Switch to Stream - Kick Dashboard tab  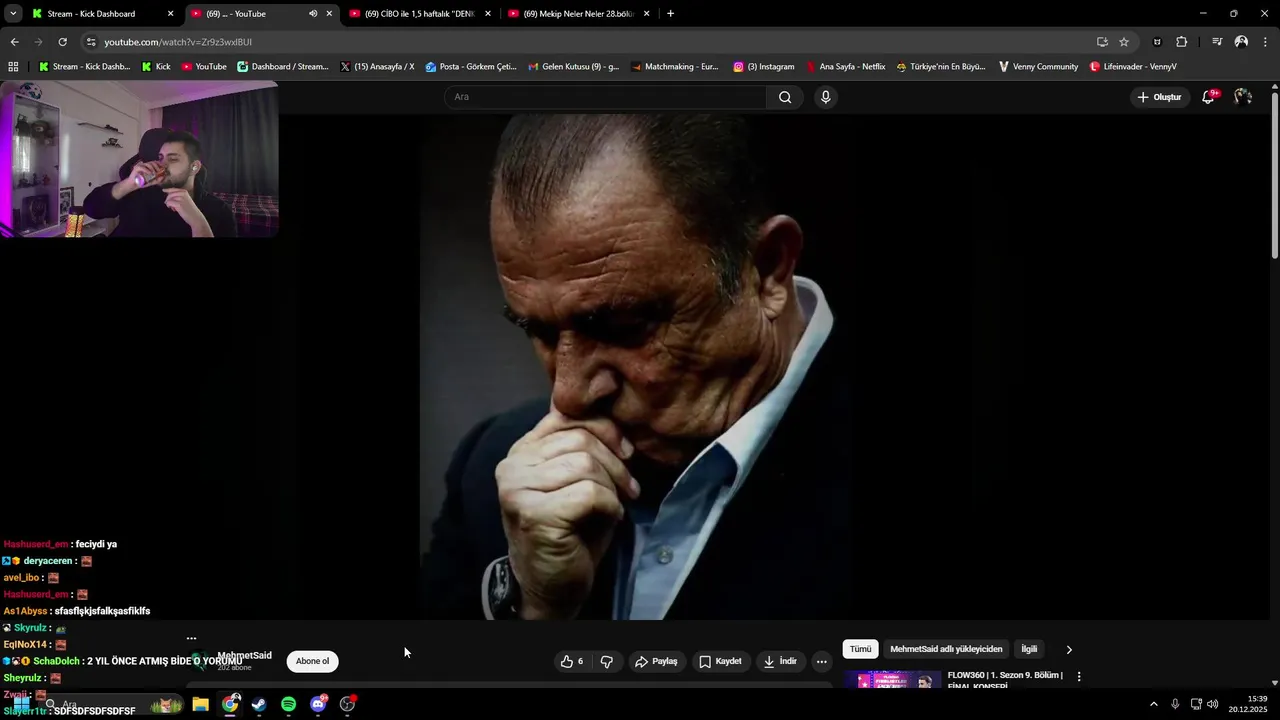click(103, 14)
